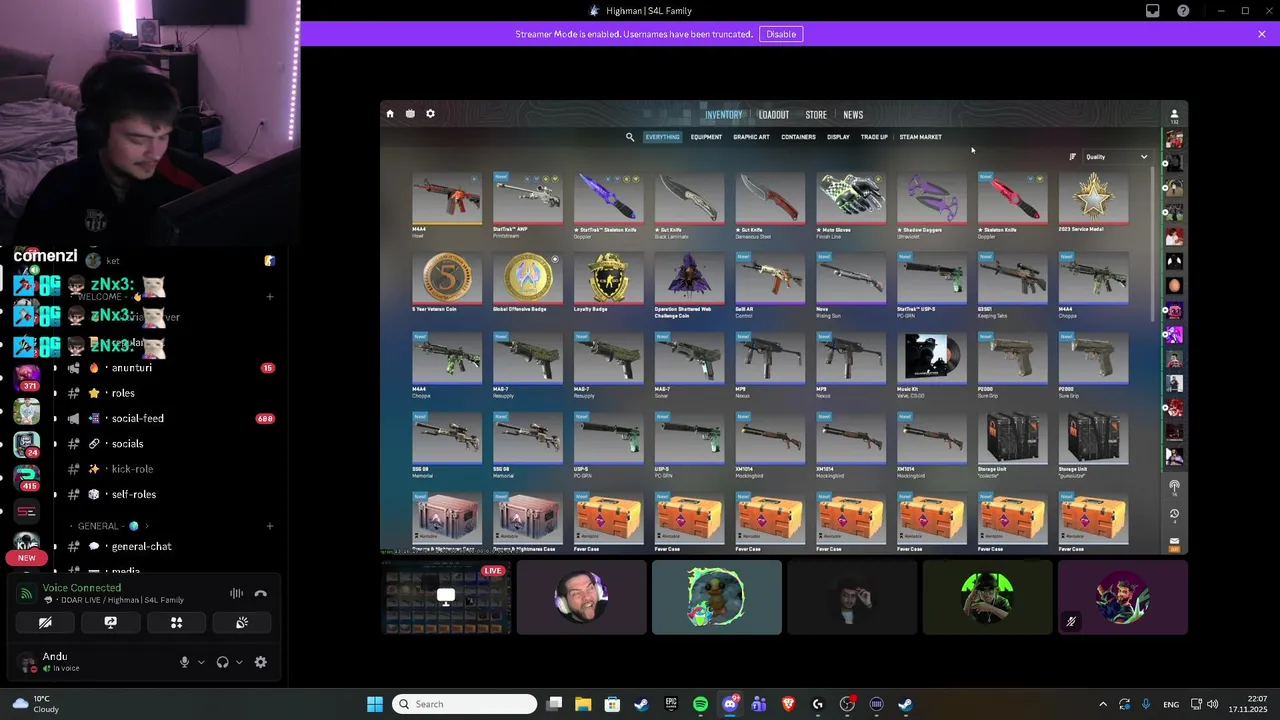Viewport: 1280px width, 720px height.
Task: Open microphone input options arrow
Action: pyautogui.click(x=201, y=662)
